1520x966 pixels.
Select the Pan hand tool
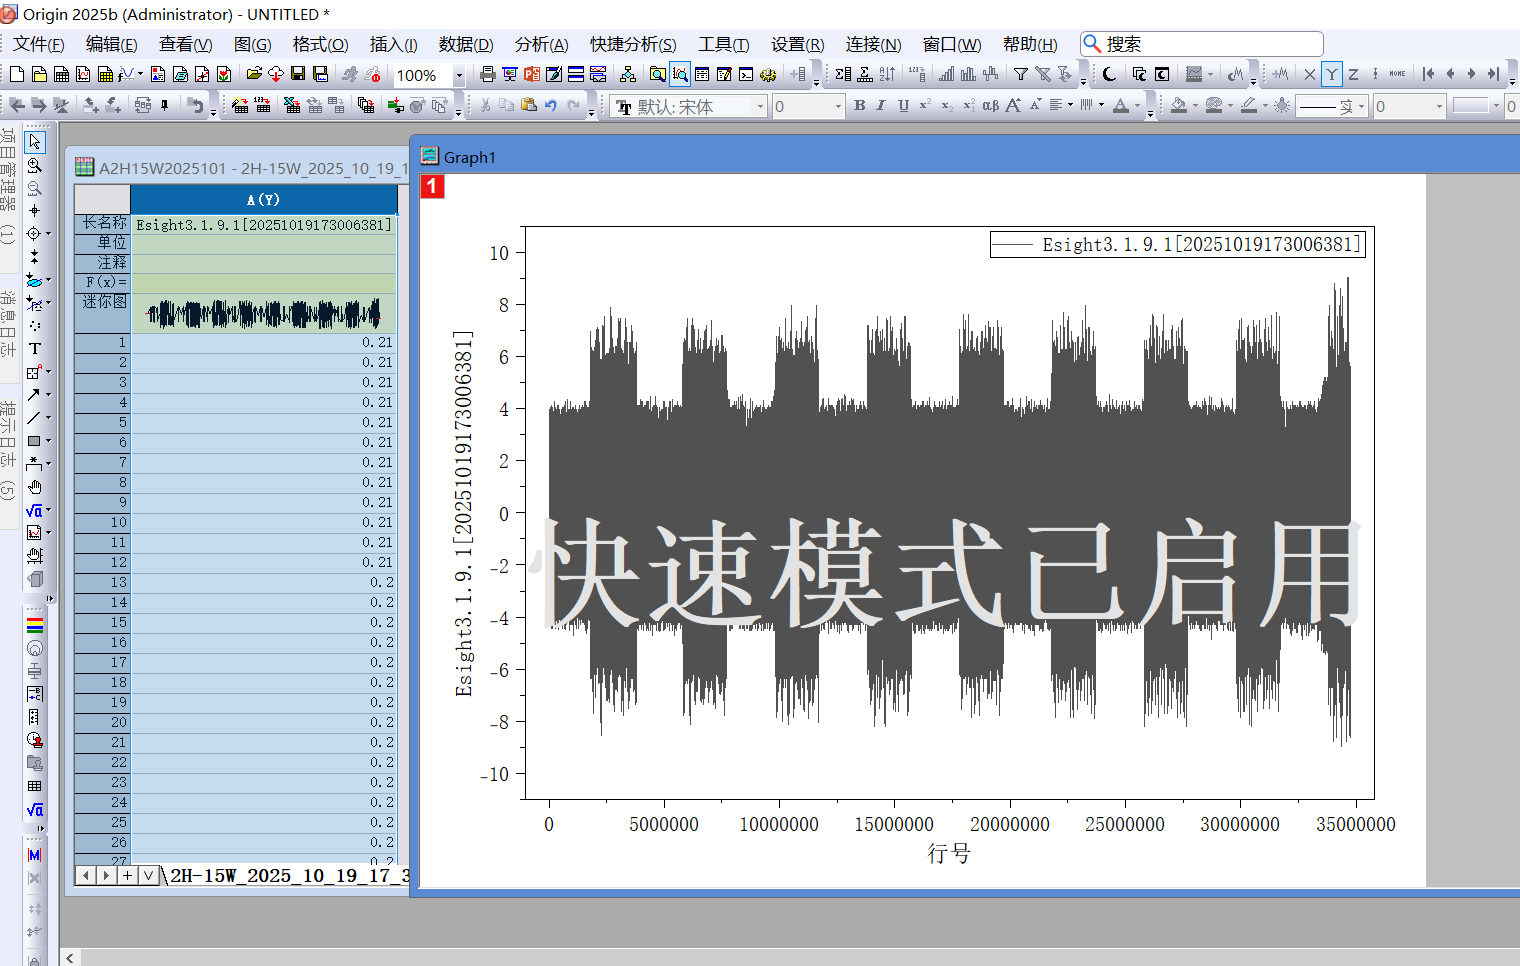[34, 487]
